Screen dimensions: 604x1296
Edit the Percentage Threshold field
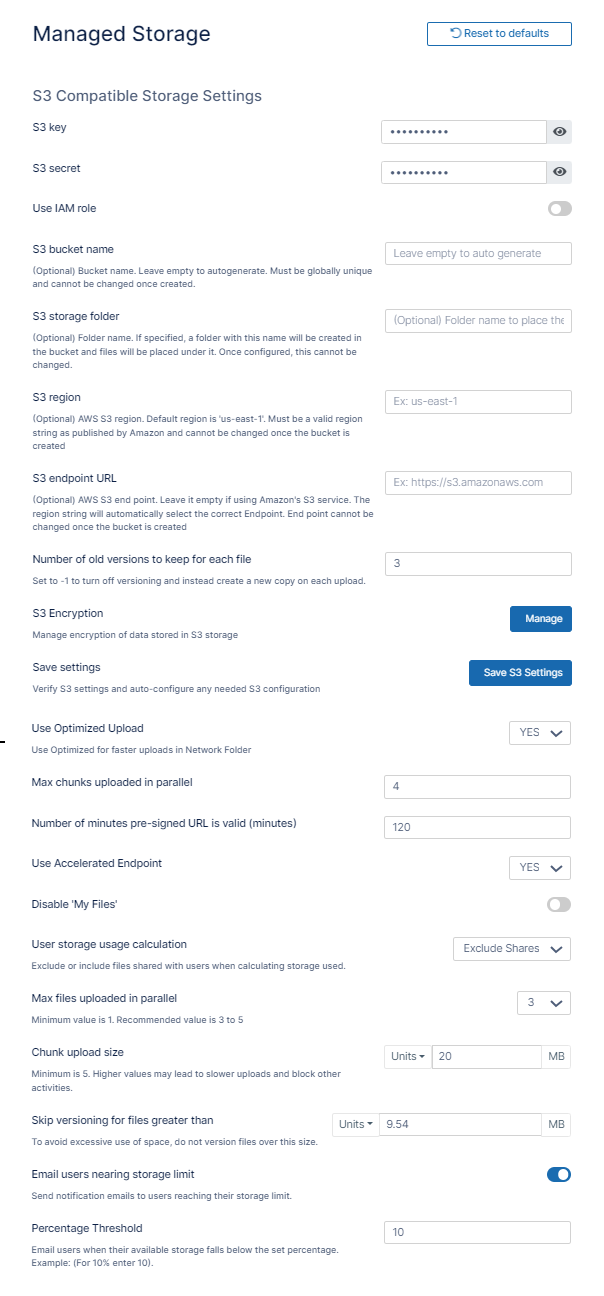tap(478, 1233)
